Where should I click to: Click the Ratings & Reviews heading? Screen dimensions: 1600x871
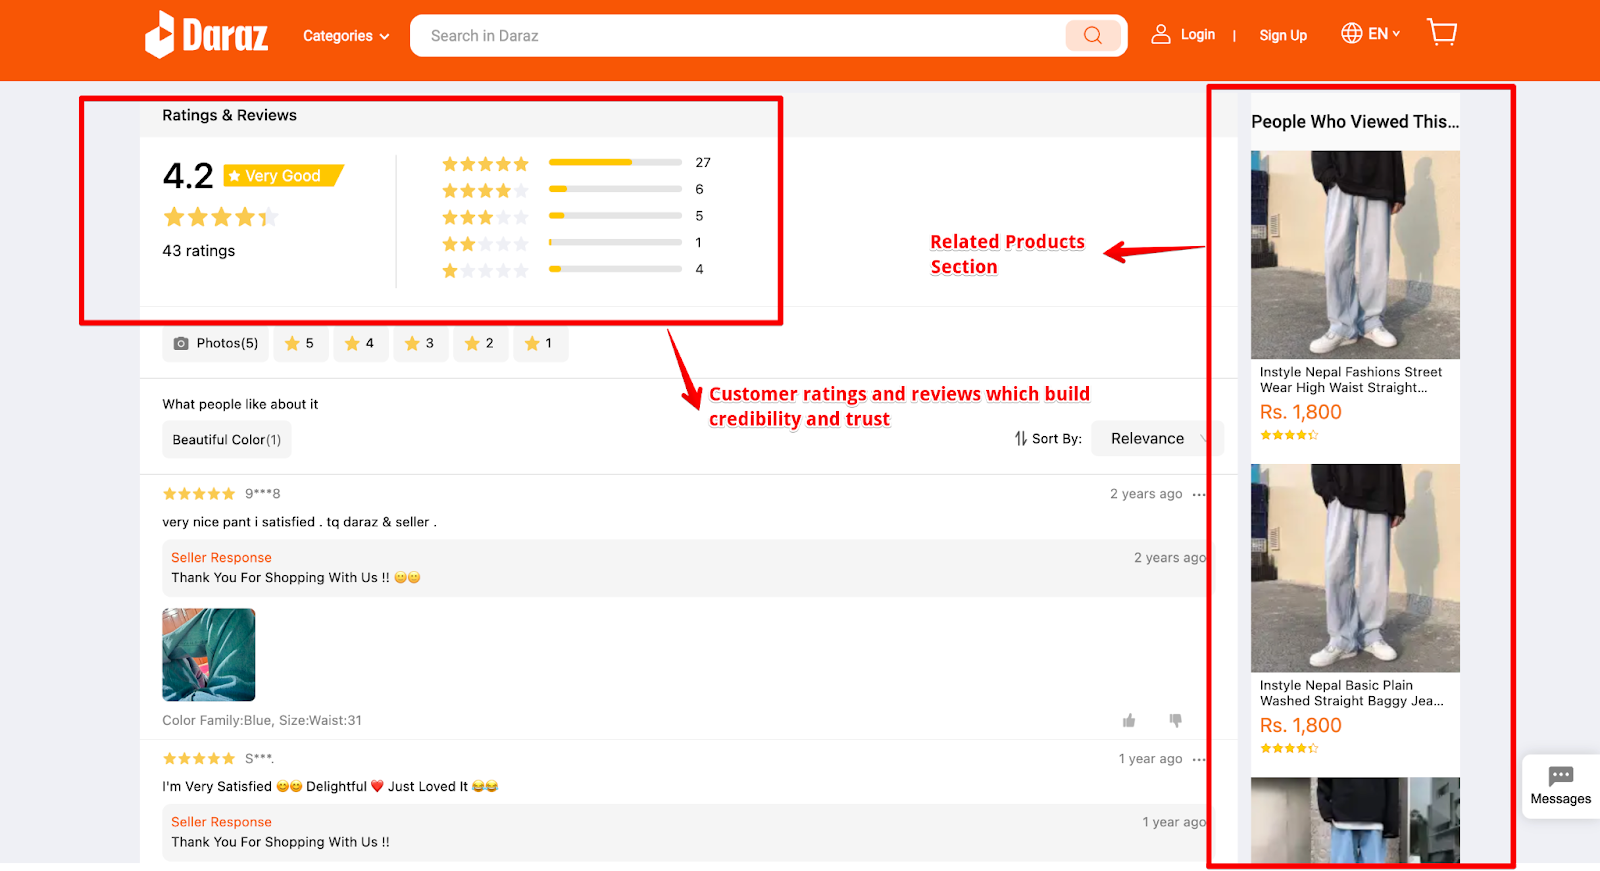(230, 115)
